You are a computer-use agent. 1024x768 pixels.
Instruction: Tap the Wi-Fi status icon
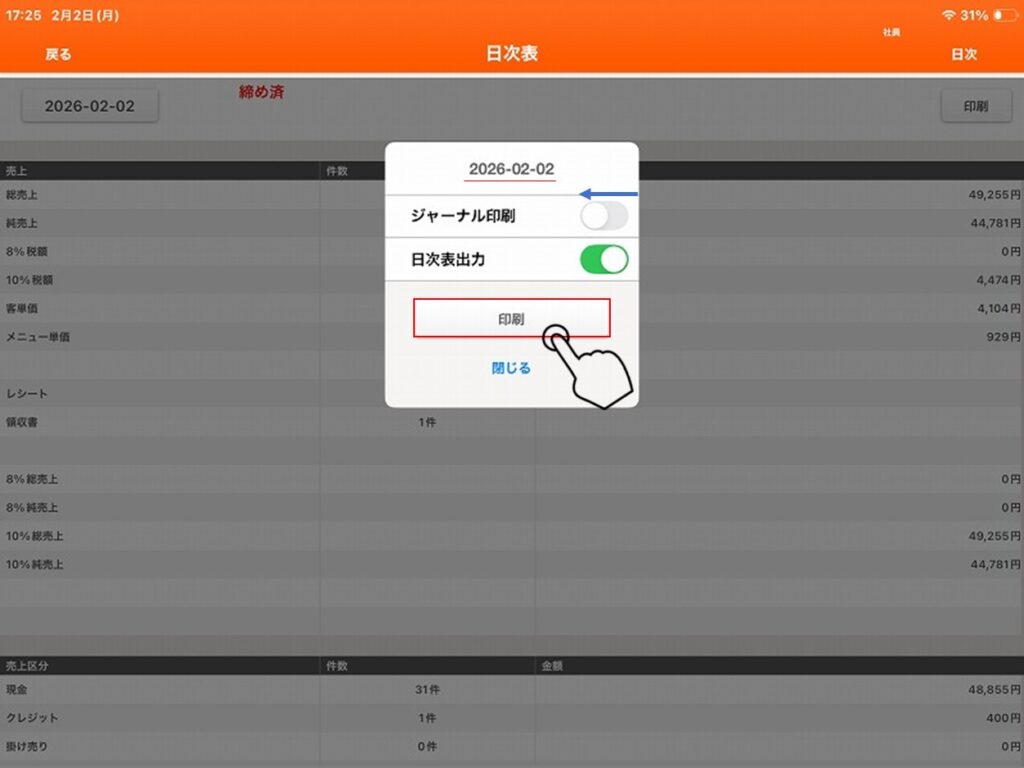(948, 16)
